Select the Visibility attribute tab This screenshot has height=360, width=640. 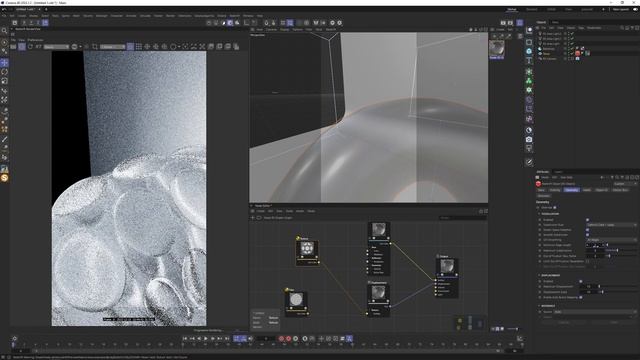[555, 190]
